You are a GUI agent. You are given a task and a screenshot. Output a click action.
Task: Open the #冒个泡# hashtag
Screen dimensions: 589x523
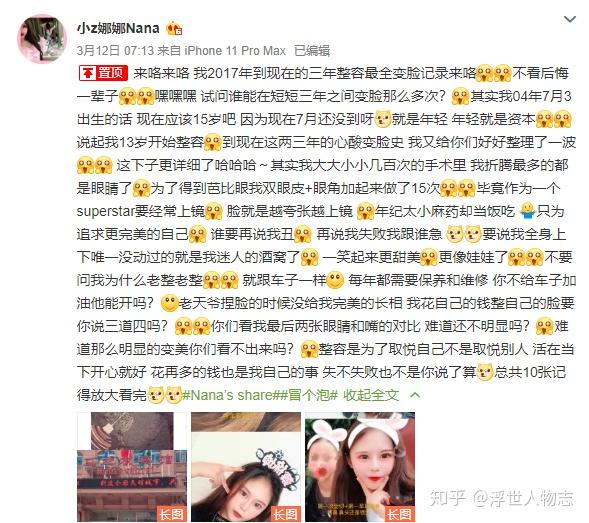pyautogui.click(x=311, y=395)
